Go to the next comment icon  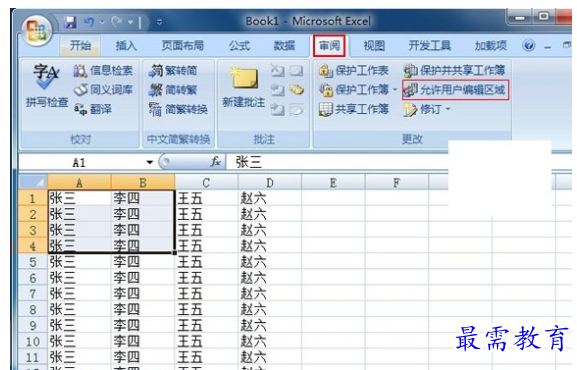277,109
